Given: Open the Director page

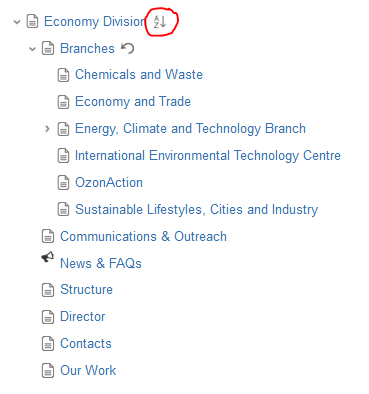Looking at the screenshot, I should pos(82,316).
